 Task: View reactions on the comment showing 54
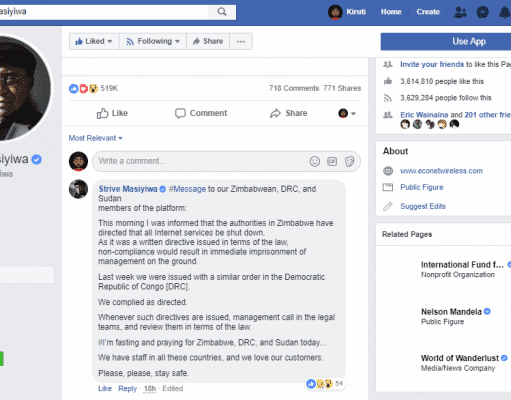click(325, 384)
